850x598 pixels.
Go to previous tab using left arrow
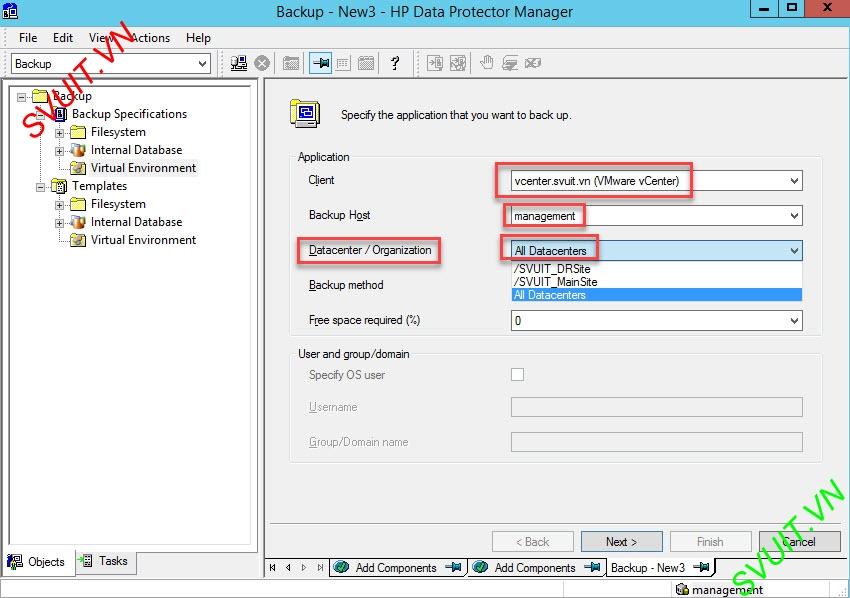(x=288, y=568)
